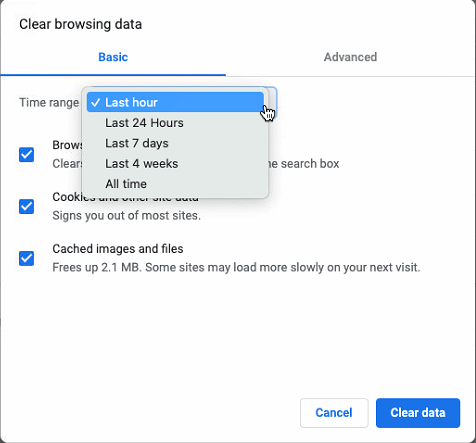This screenshot has height=443, width=476.
Task: Click the Time range label
Action: tap(49, 103)
